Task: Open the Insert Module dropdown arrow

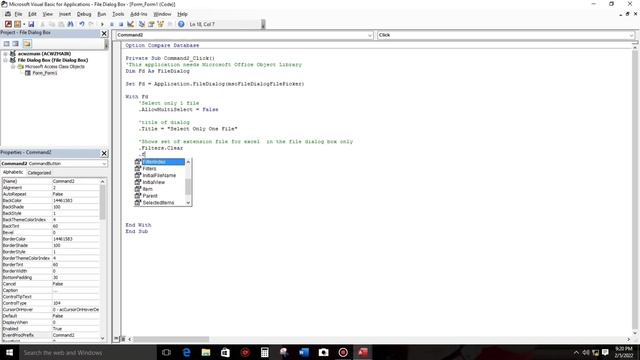Action: tap(24, 24)
